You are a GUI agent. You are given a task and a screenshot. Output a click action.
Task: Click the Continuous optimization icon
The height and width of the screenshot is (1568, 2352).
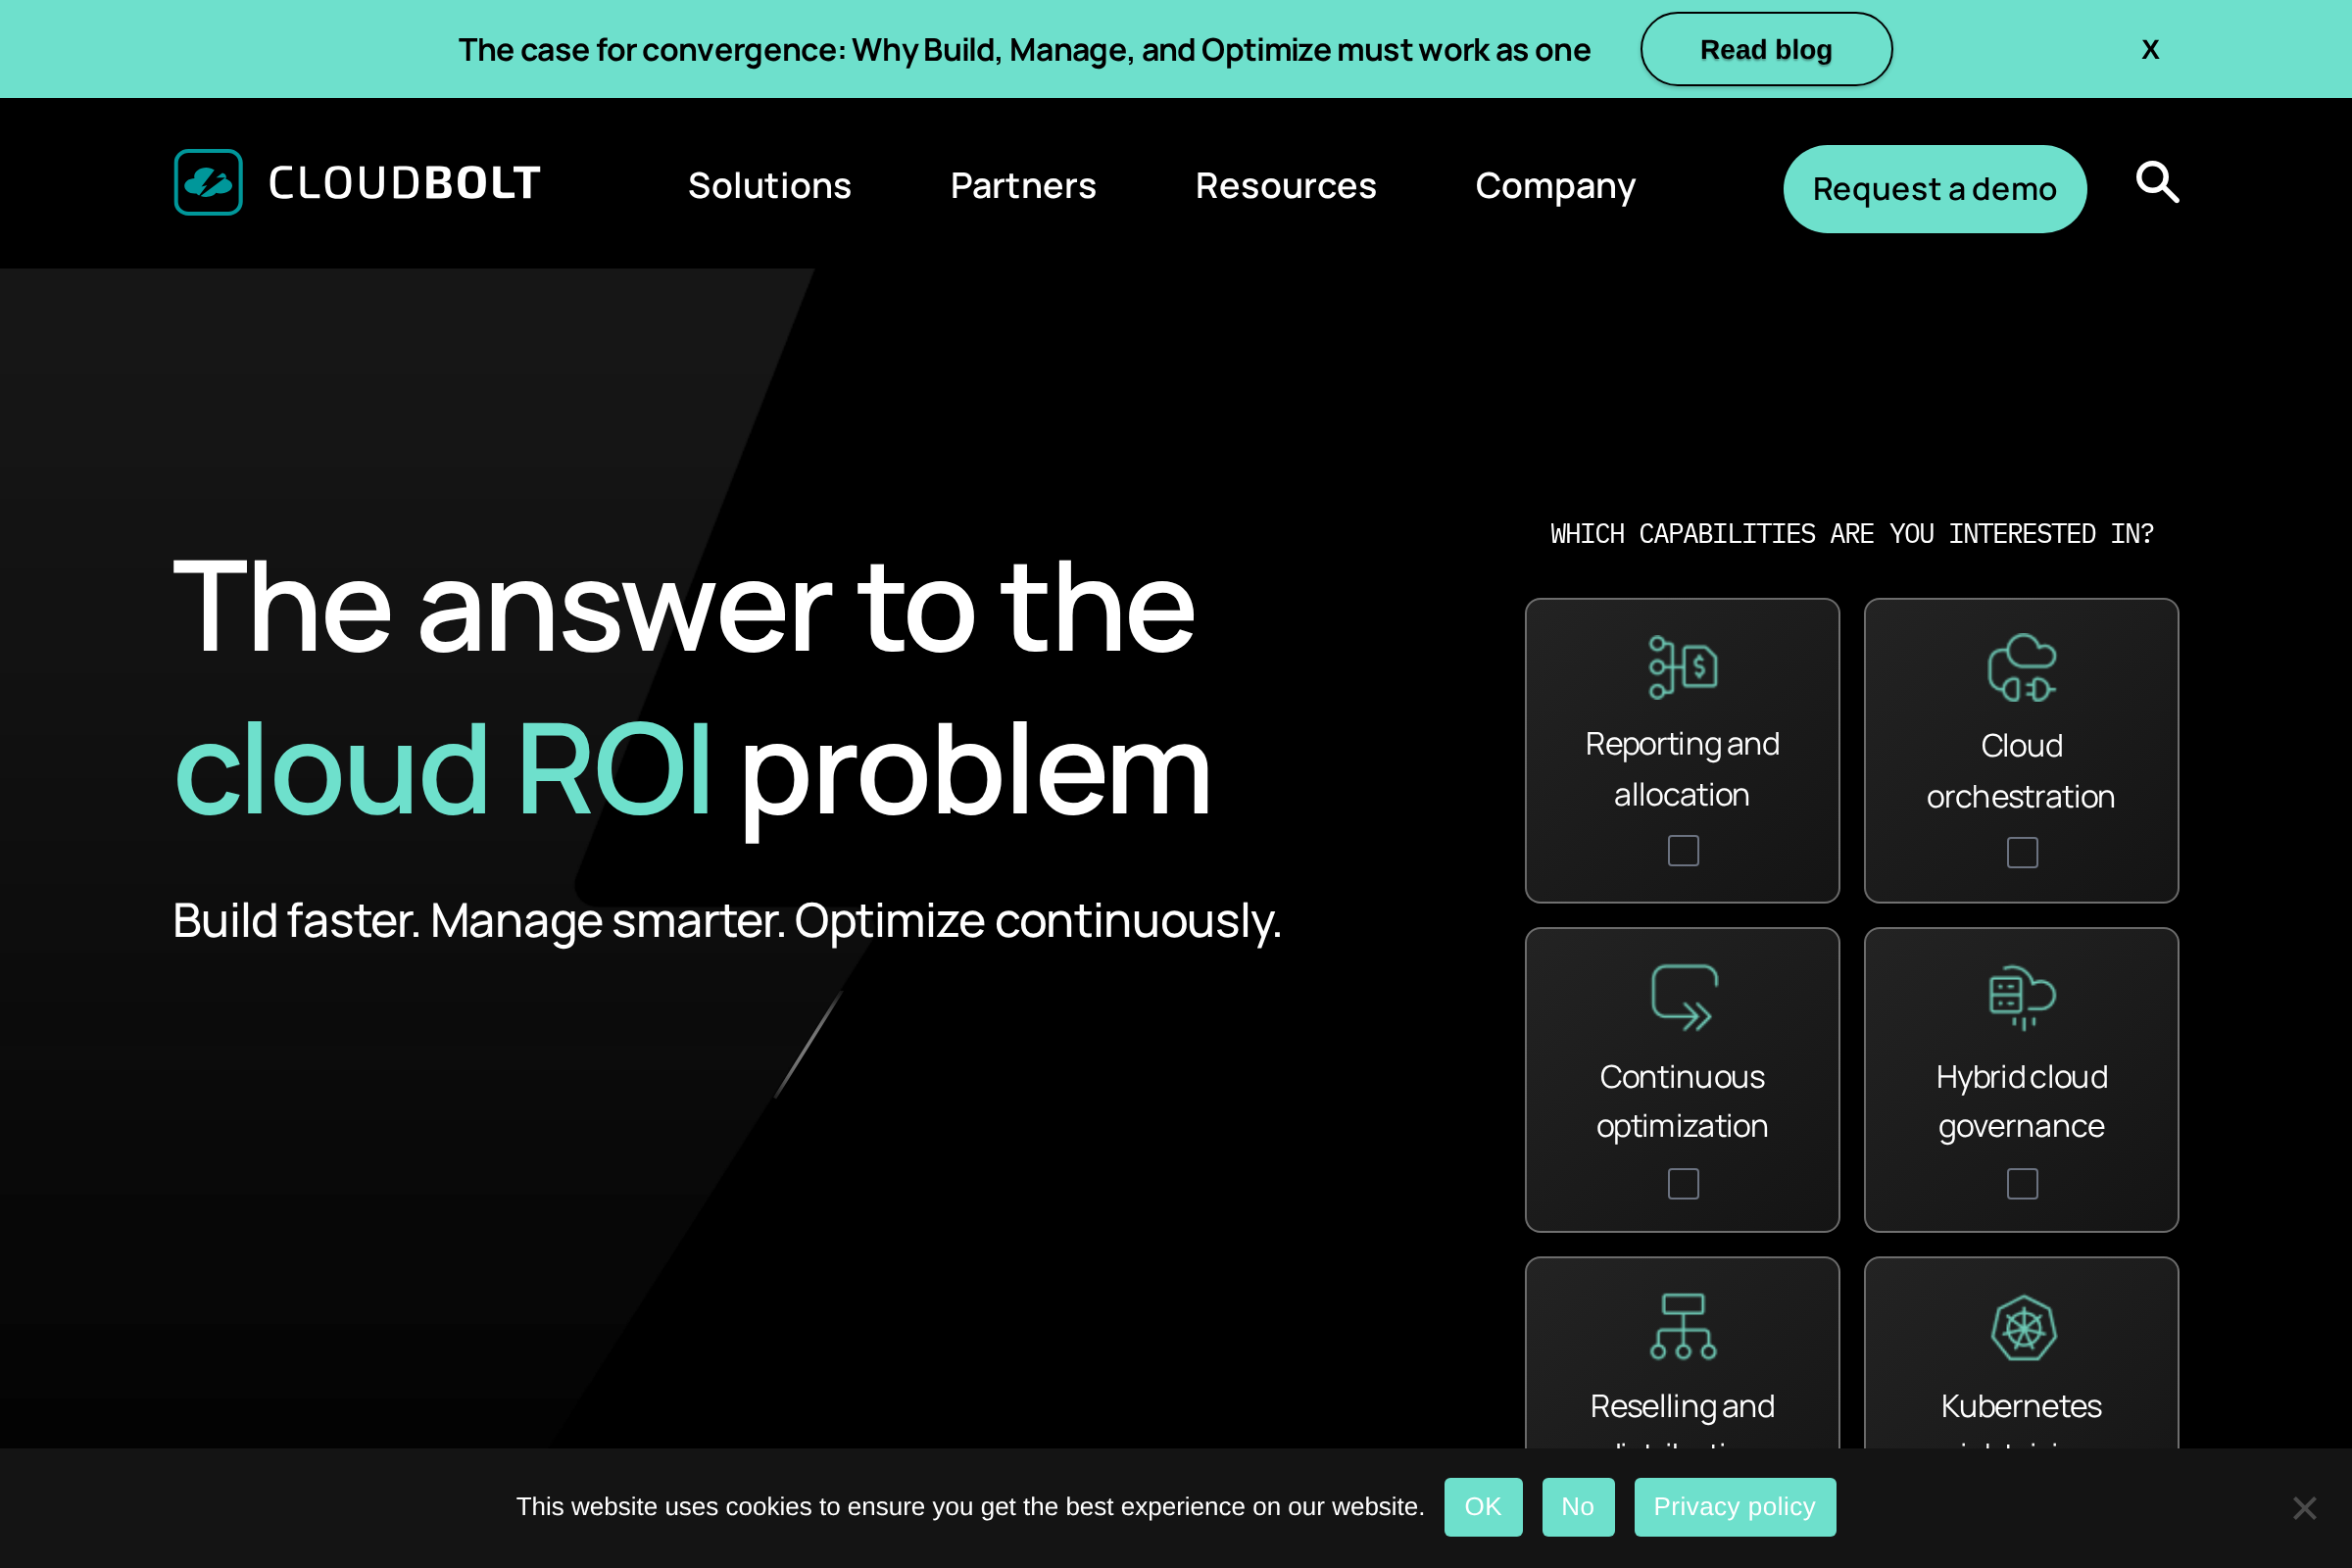(1682, 997)
